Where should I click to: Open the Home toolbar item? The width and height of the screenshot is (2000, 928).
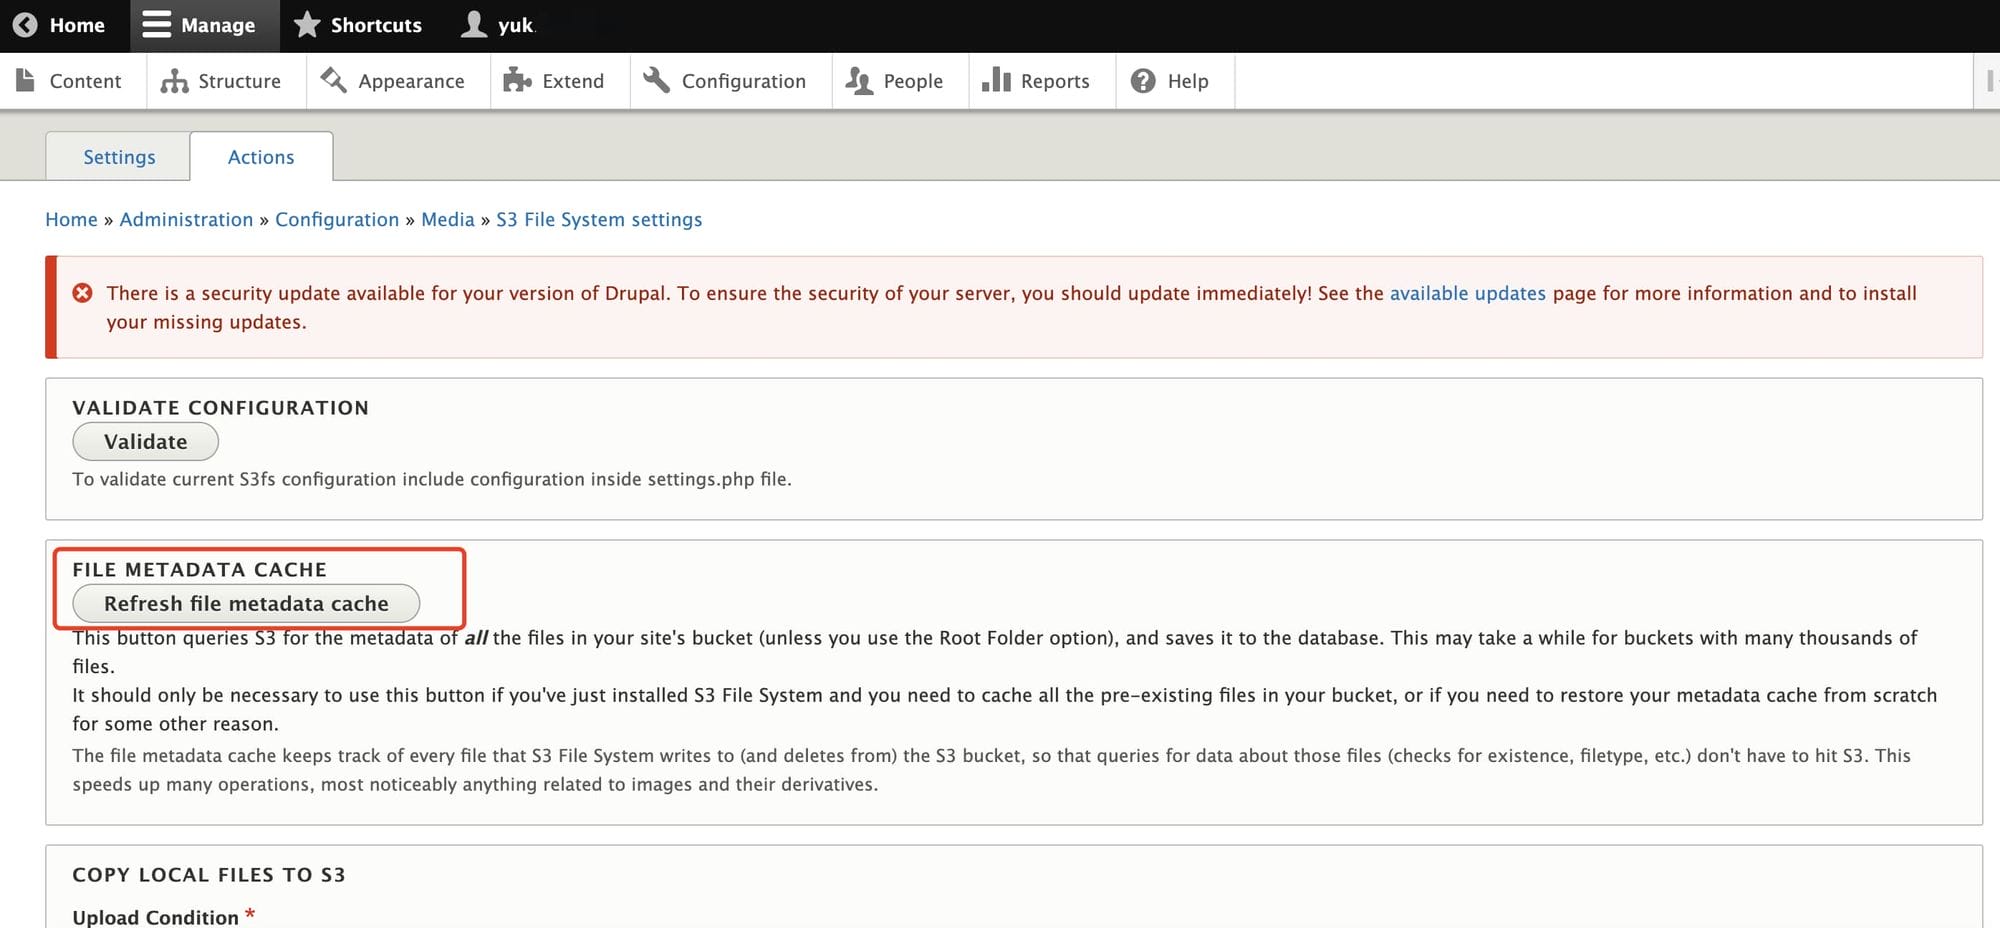coord(77,25)
